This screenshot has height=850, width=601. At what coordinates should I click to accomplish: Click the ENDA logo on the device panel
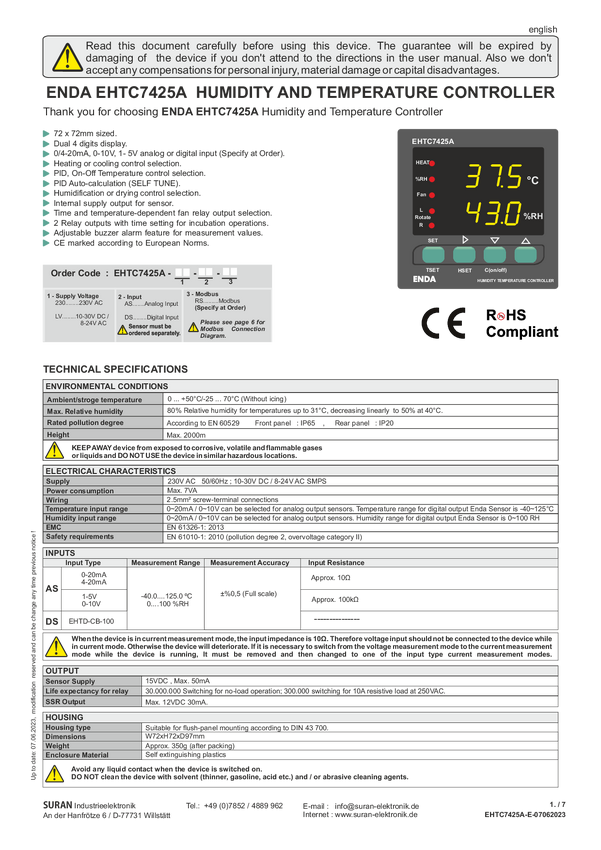point(424,279)
